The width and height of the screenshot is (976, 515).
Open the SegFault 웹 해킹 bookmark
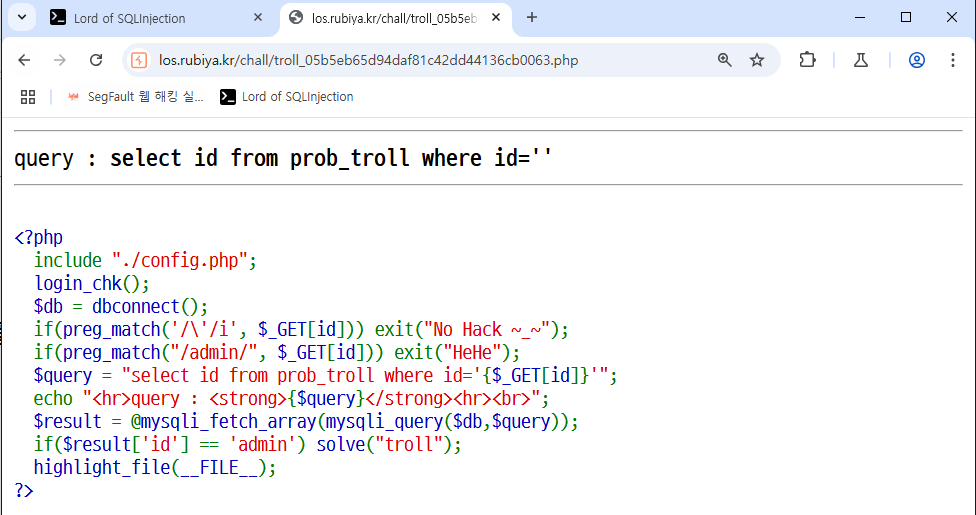coord(136,97)
